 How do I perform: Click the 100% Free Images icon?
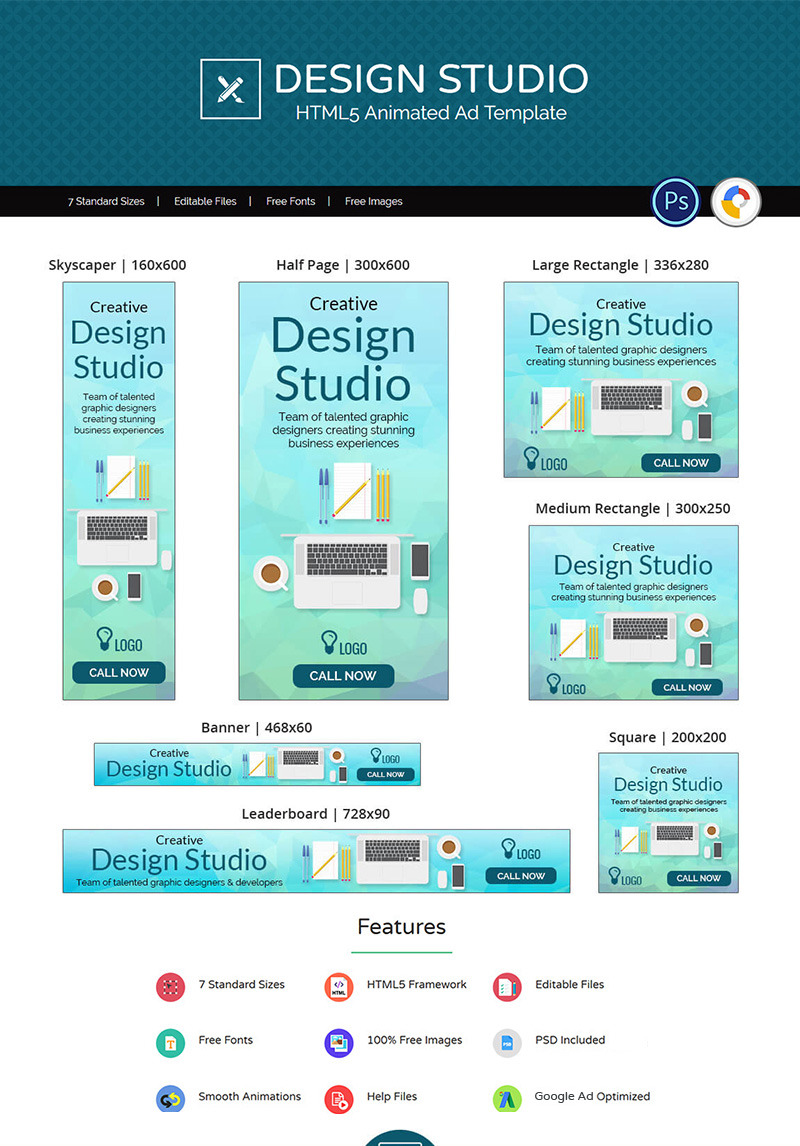(338, 1042)
